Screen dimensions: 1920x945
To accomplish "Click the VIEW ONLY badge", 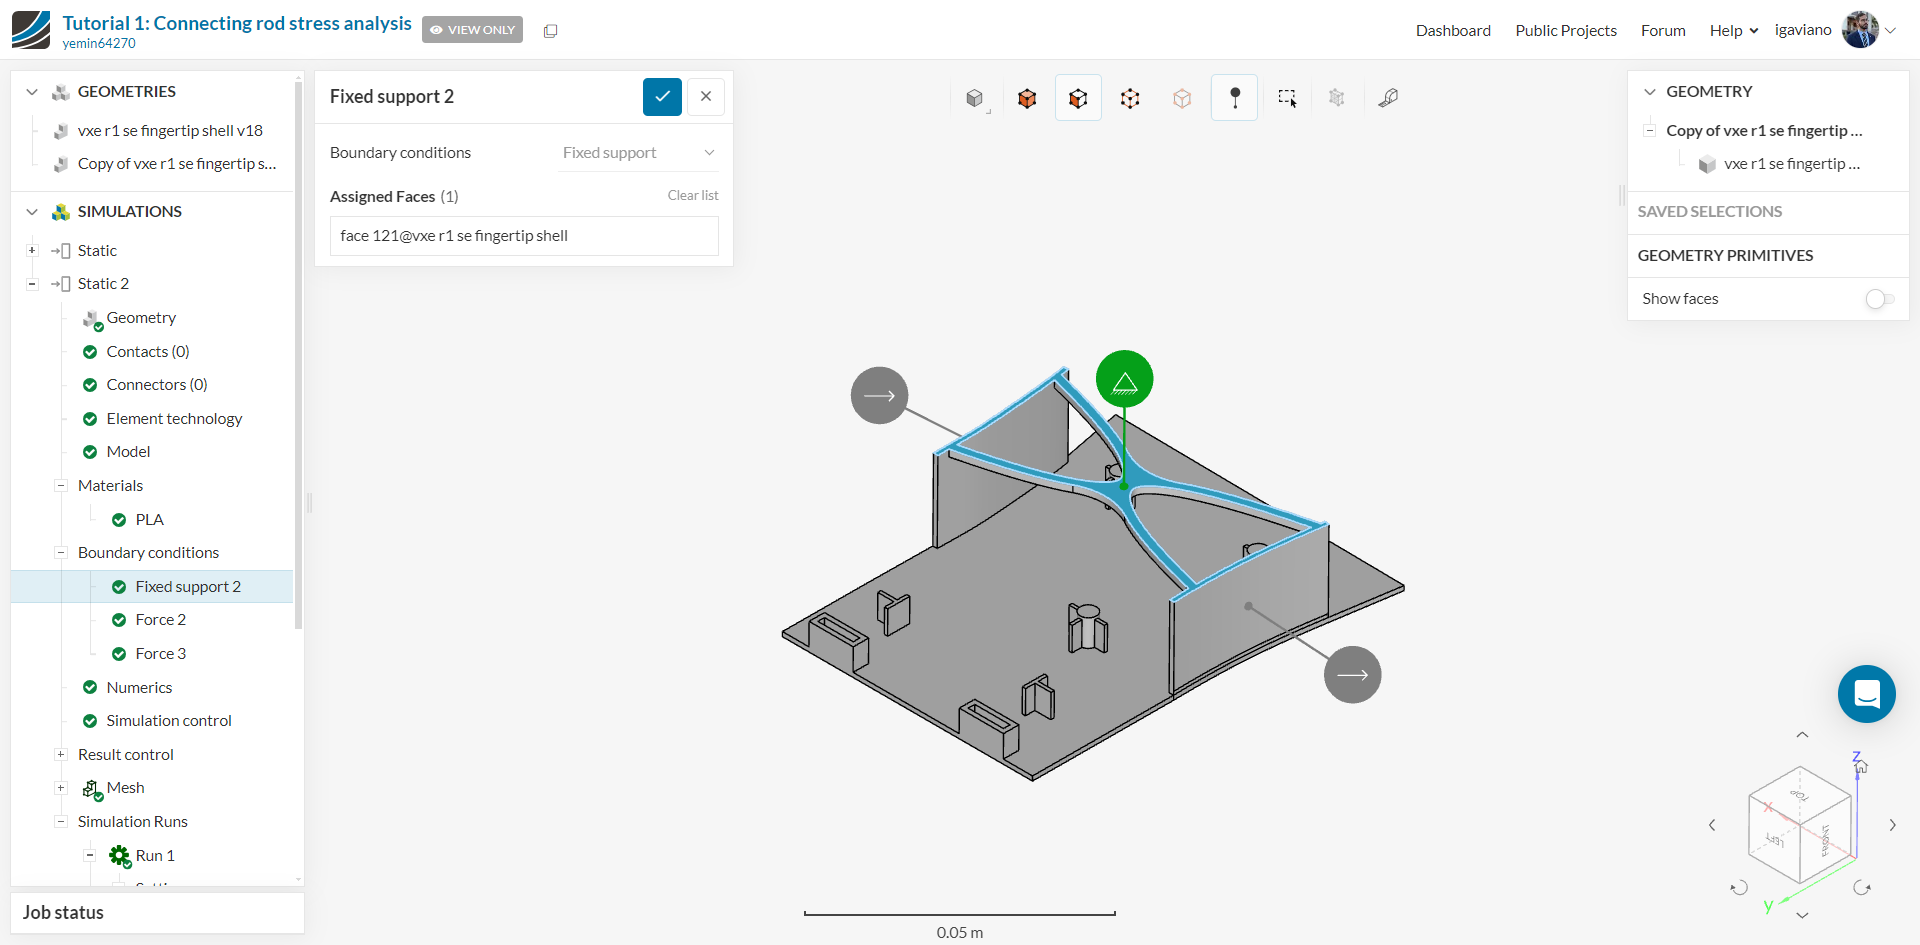I will pos(472,30).
